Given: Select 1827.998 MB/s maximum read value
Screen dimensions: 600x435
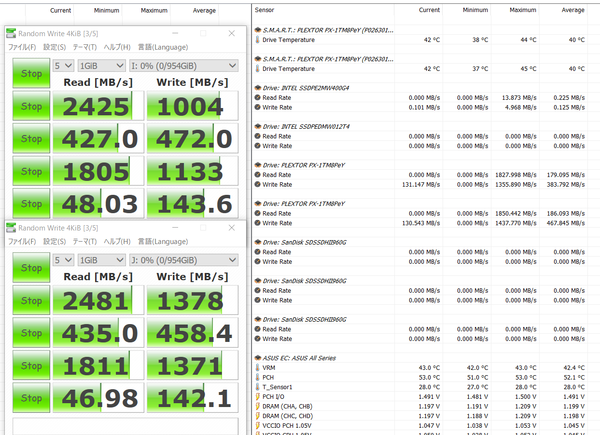Looking at the screenshot, I should pyautogui.click(x=516, y=175).
